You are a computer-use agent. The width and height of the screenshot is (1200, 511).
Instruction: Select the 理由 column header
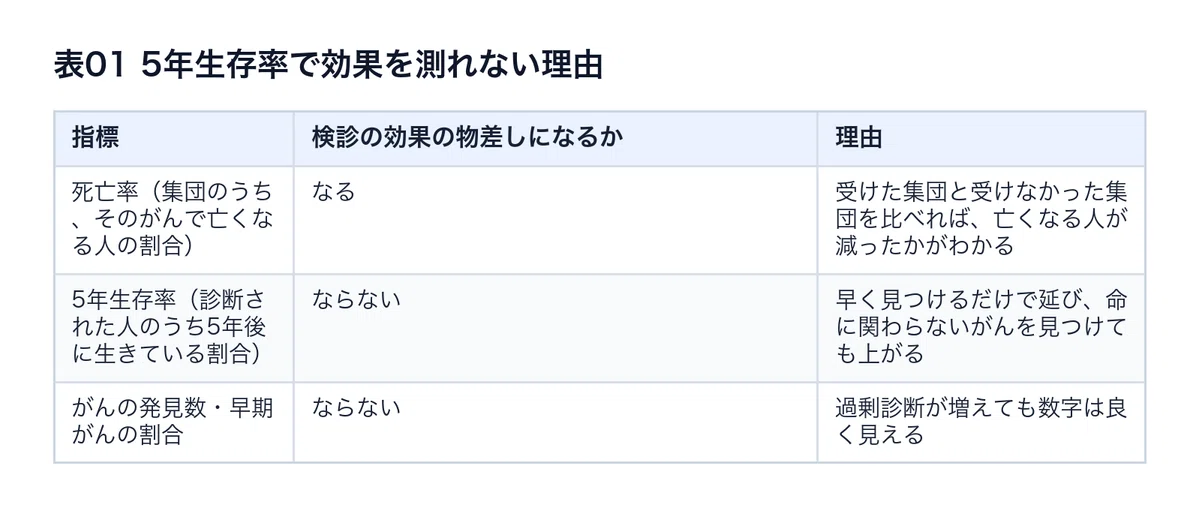pos(981,138)
